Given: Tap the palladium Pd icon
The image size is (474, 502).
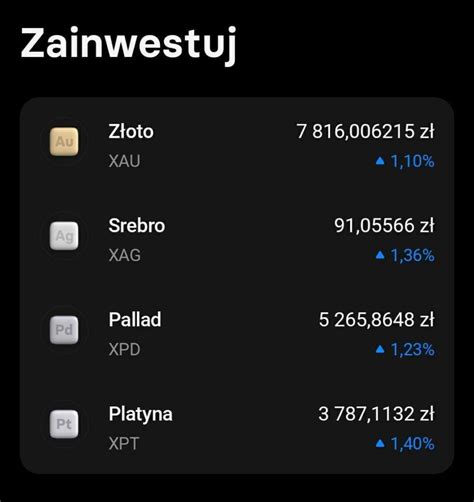Looking at the screenshot, I should click(64, 330).
